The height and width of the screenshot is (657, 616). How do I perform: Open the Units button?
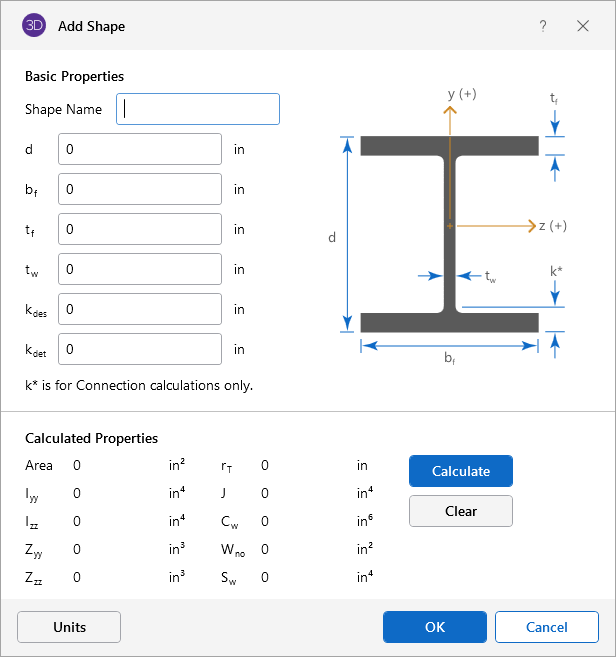click(69, 627)
